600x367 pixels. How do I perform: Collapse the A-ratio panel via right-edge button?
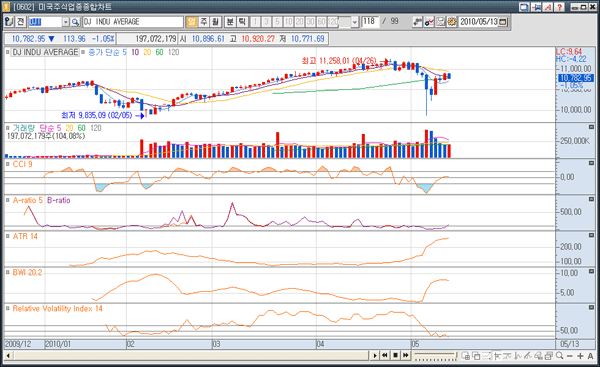click(591, 199)
